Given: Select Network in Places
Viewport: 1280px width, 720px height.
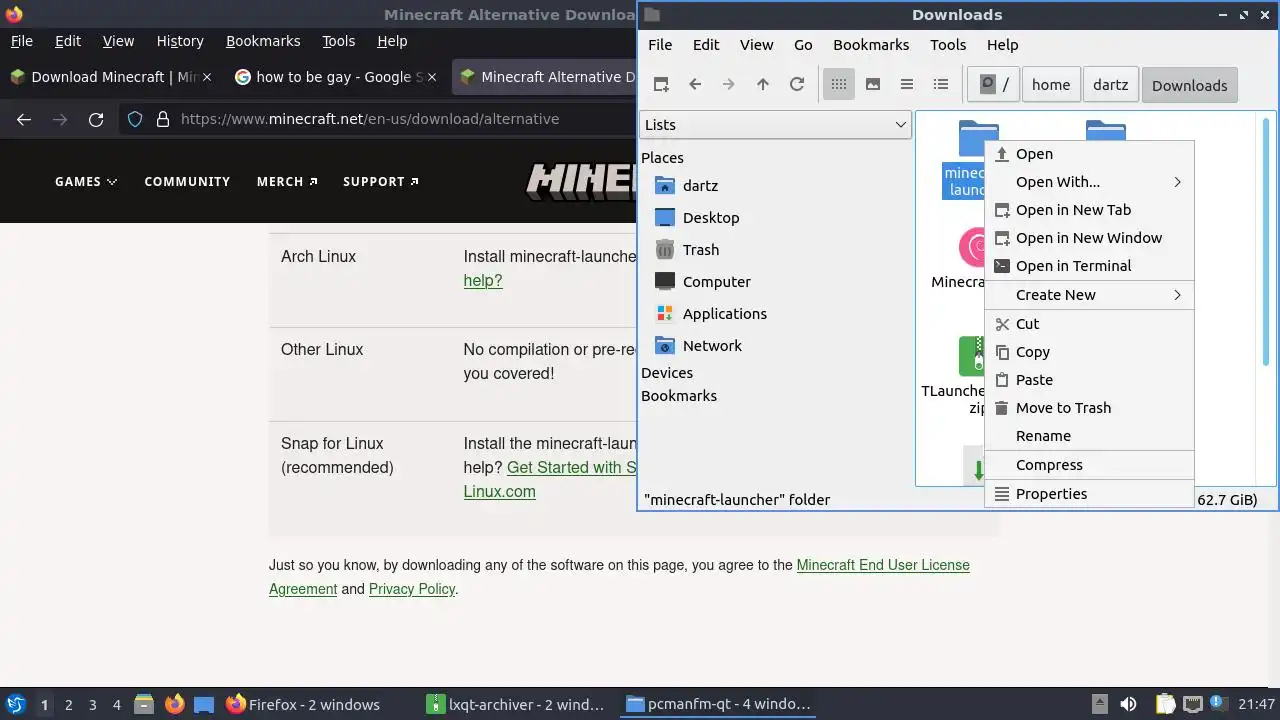Looking at the screenshot, I should tap(712, 346).
